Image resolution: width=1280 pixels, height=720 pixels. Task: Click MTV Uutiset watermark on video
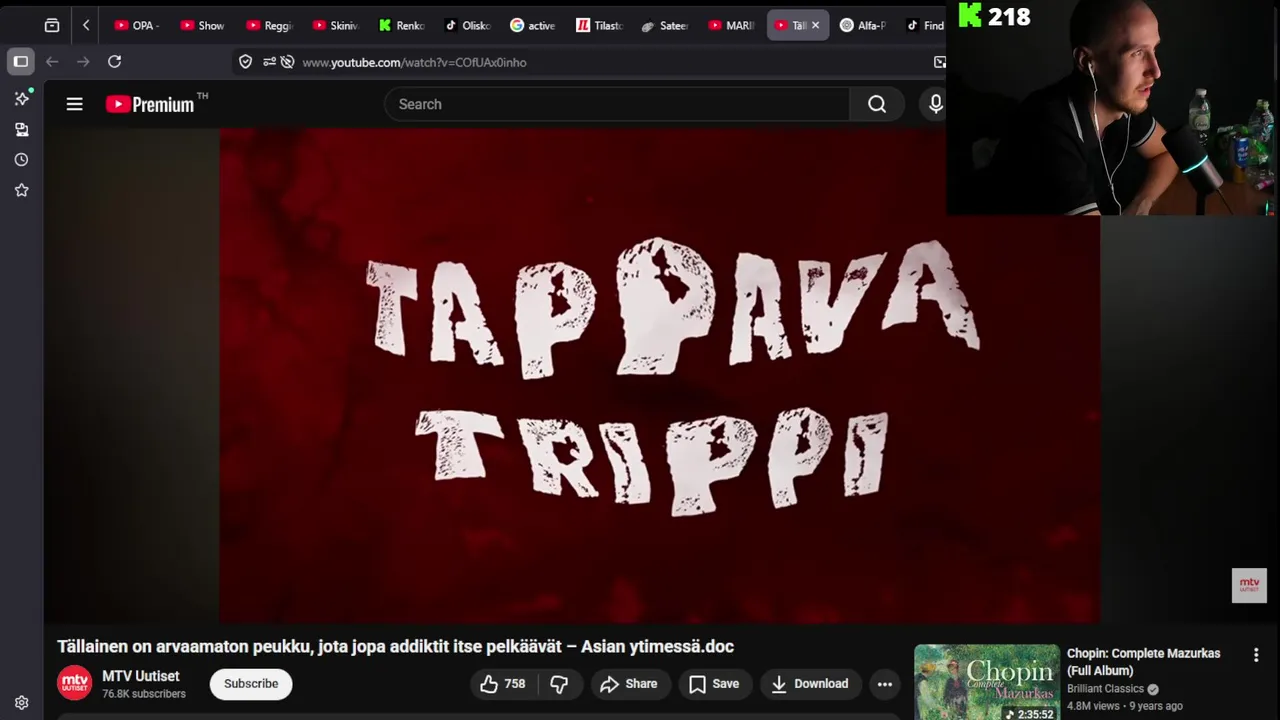tap(1249, 586)
